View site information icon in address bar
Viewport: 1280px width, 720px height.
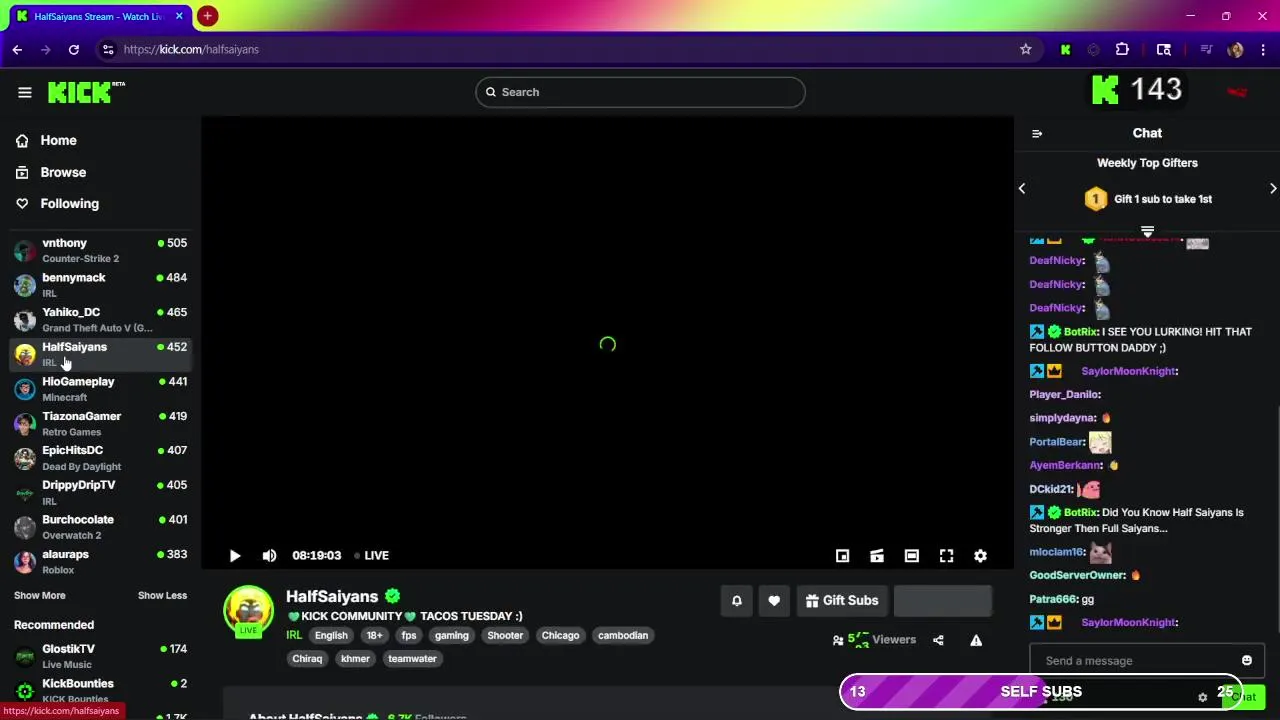coord(108,49)
